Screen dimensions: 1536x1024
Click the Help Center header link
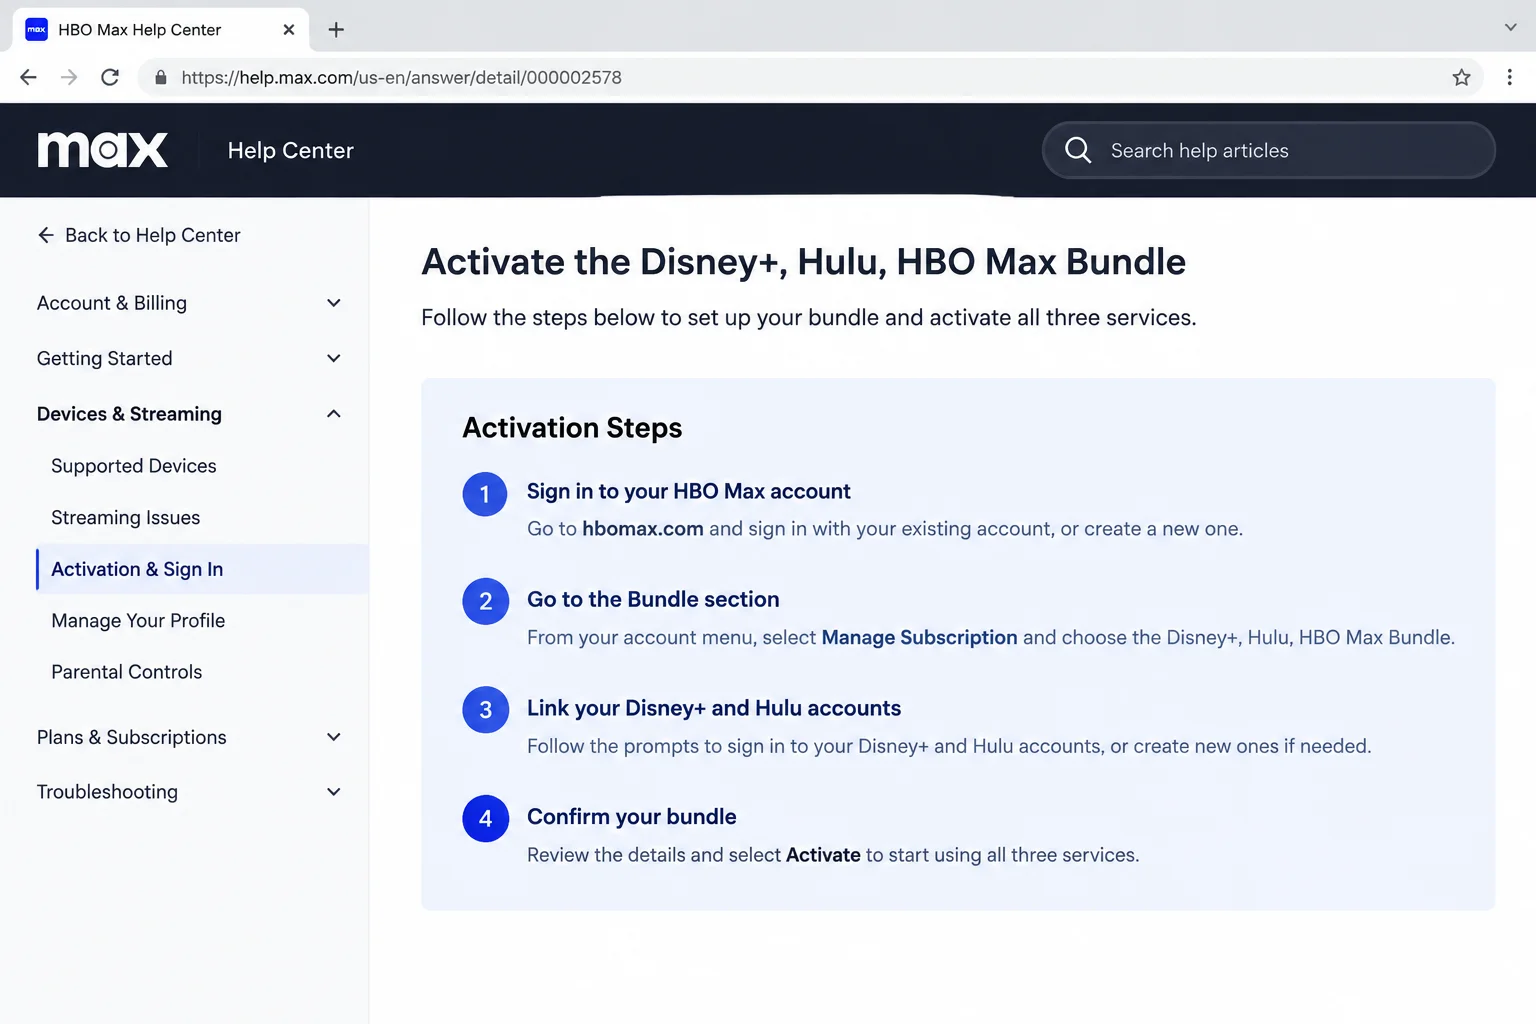click(x=290, y=150)
